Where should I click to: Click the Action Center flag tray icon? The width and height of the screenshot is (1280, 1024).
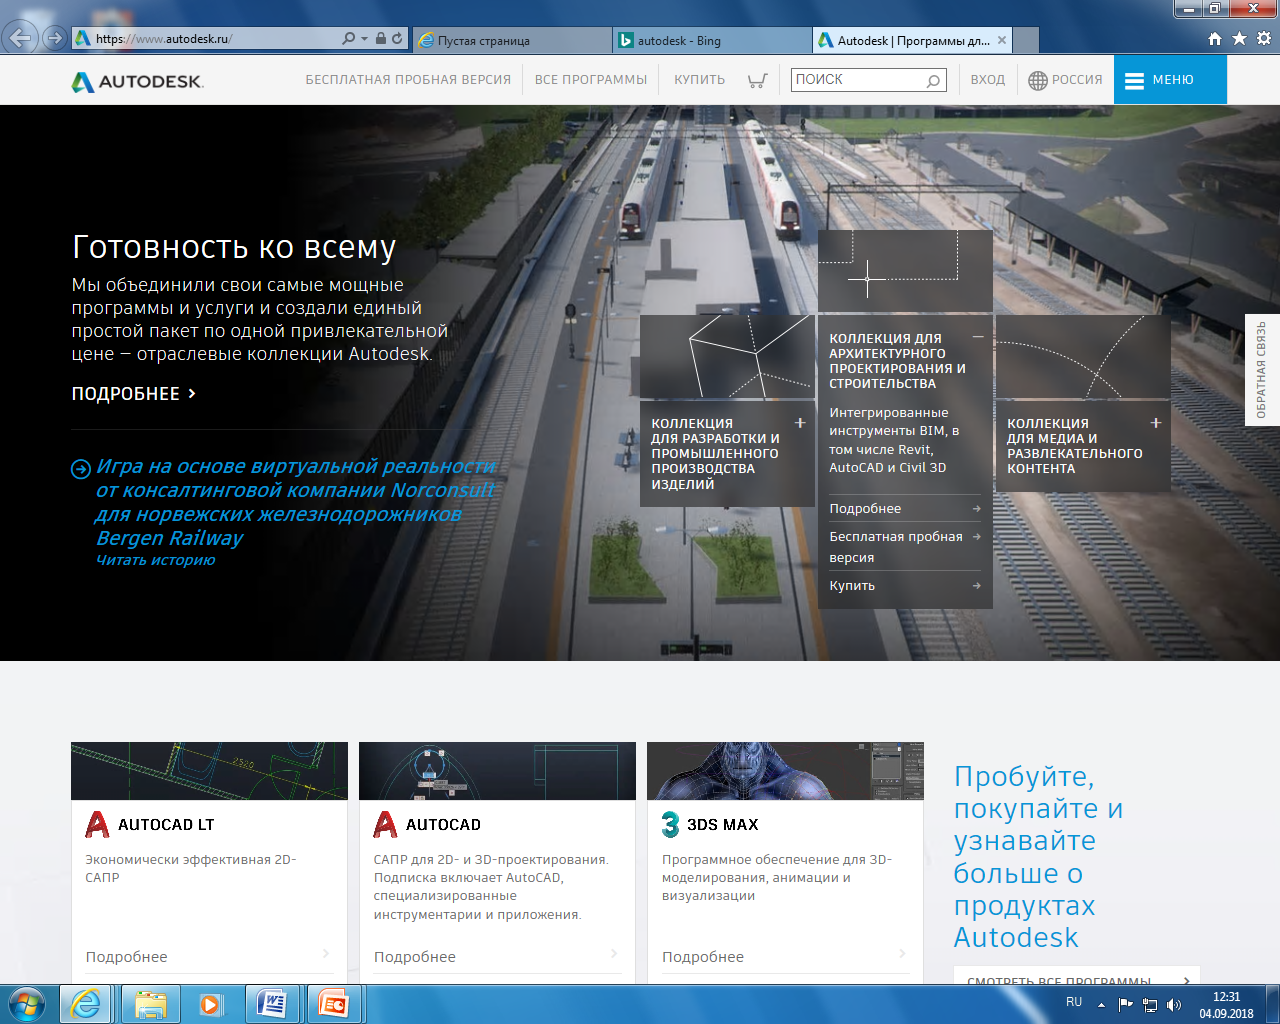1126,1005
